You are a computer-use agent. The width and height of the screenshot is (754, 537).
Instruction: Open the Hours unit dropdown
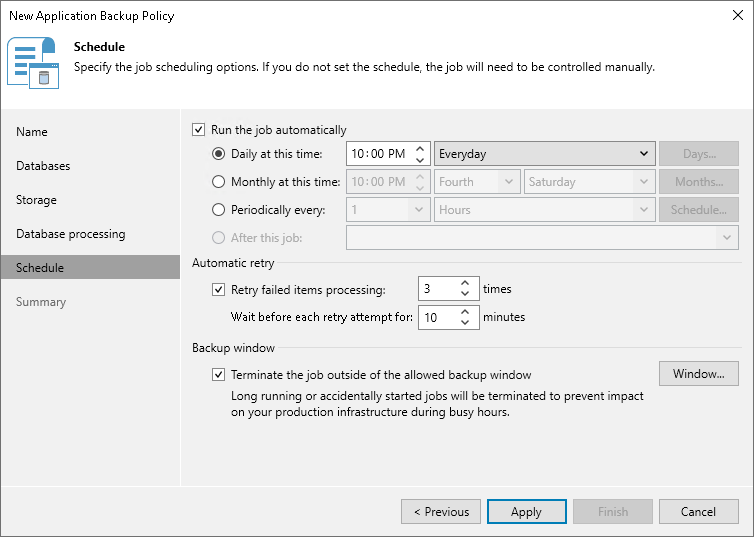coord(544,210)
